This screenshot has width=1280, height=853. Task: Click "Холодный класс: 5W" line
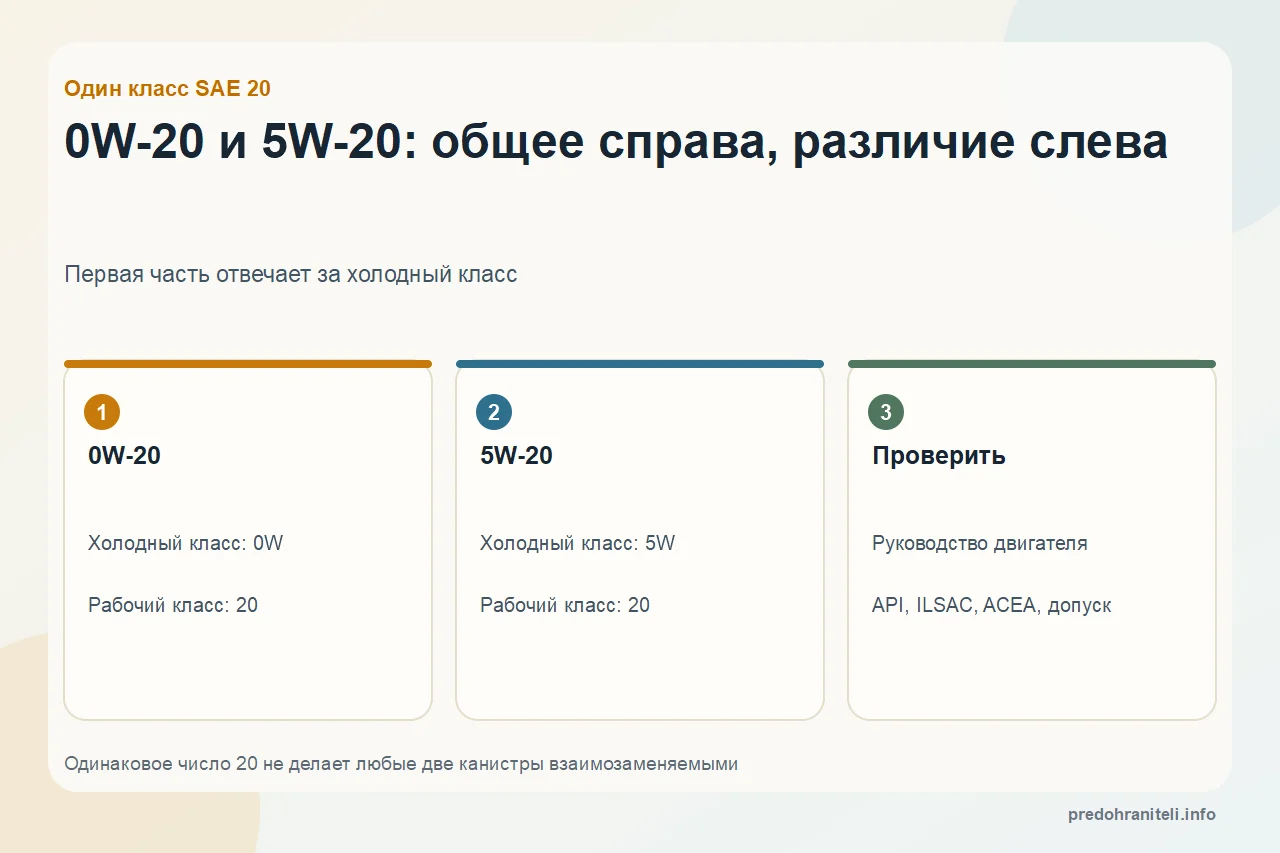pos(578,543)
